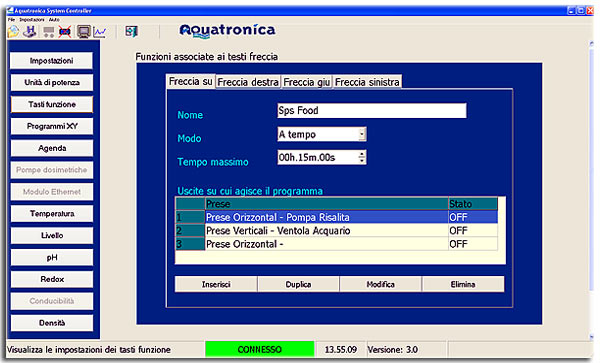Click the Tempo massimo time value field

coord(318,157)
